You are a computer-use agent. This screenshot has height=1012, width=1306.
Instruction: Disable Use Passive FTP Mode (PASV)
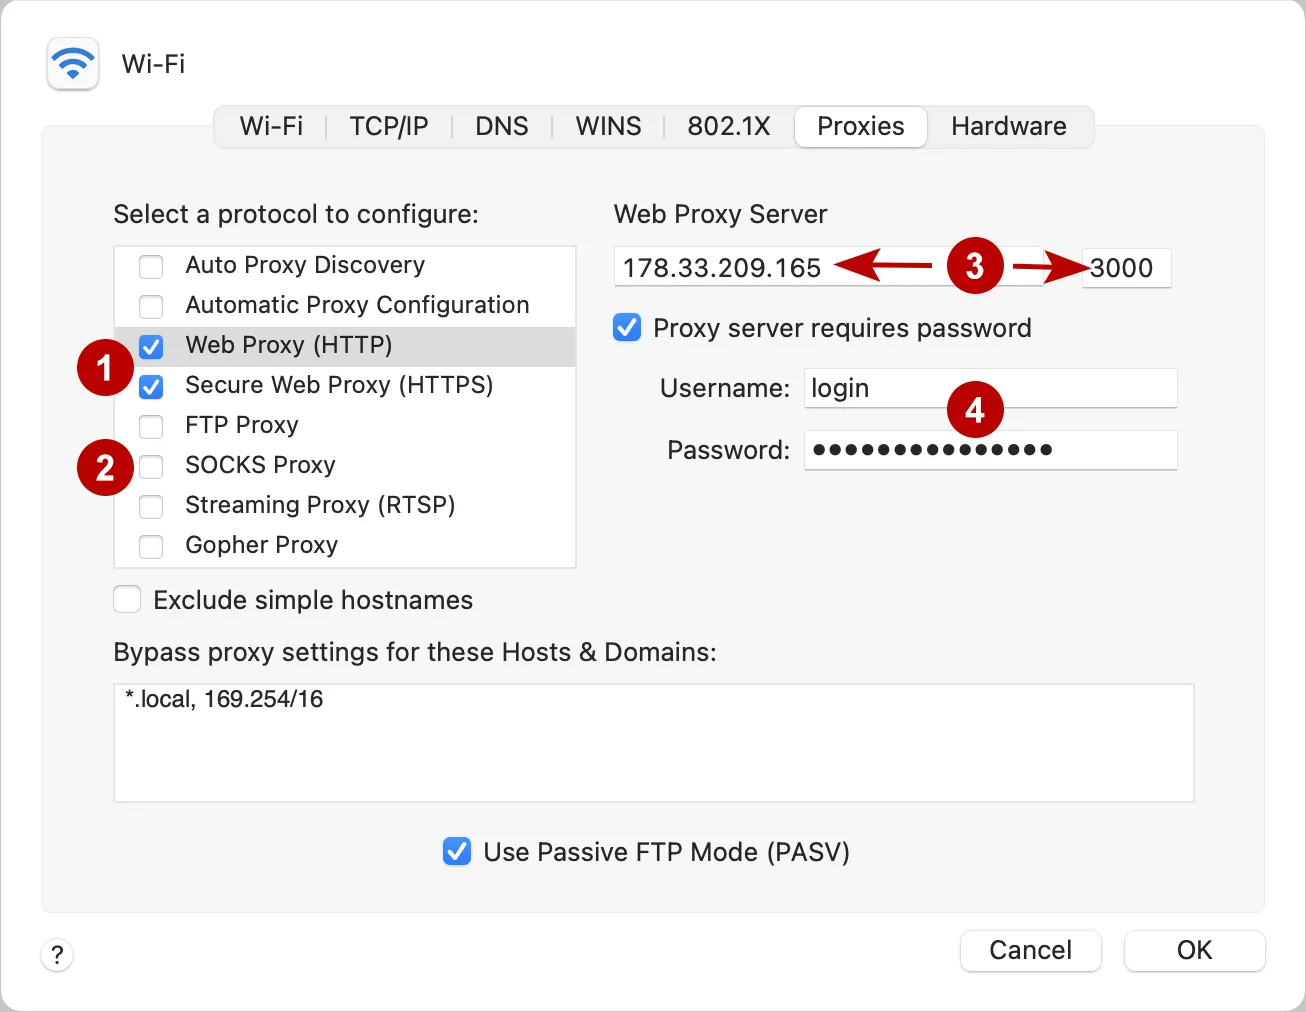coord(457,851)
